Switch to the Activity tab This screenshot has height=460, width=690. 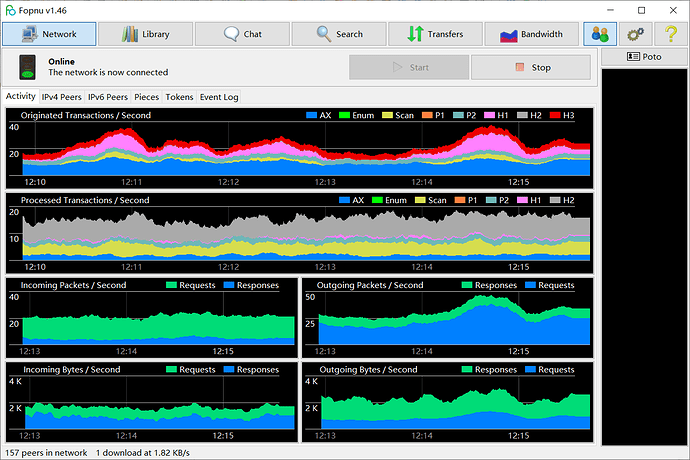tap(21, 96)
